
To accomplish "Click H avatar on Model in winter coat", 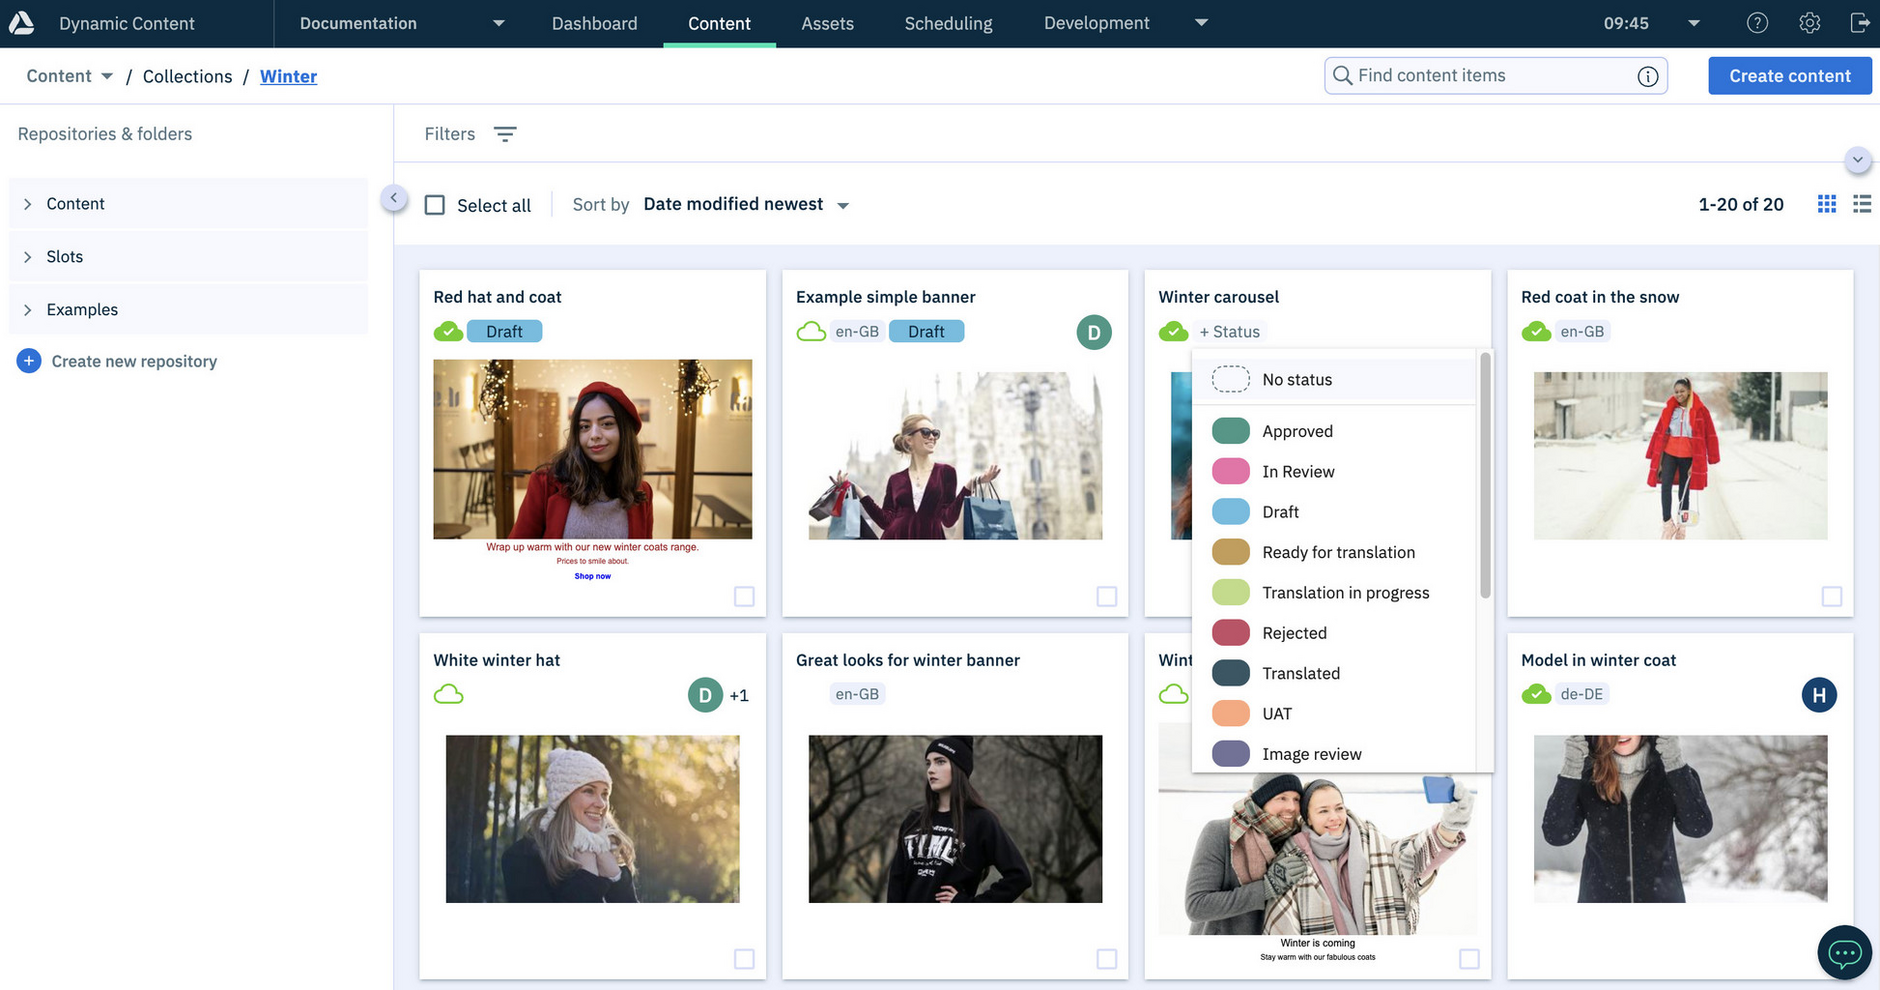I will tap(1819, 695).
